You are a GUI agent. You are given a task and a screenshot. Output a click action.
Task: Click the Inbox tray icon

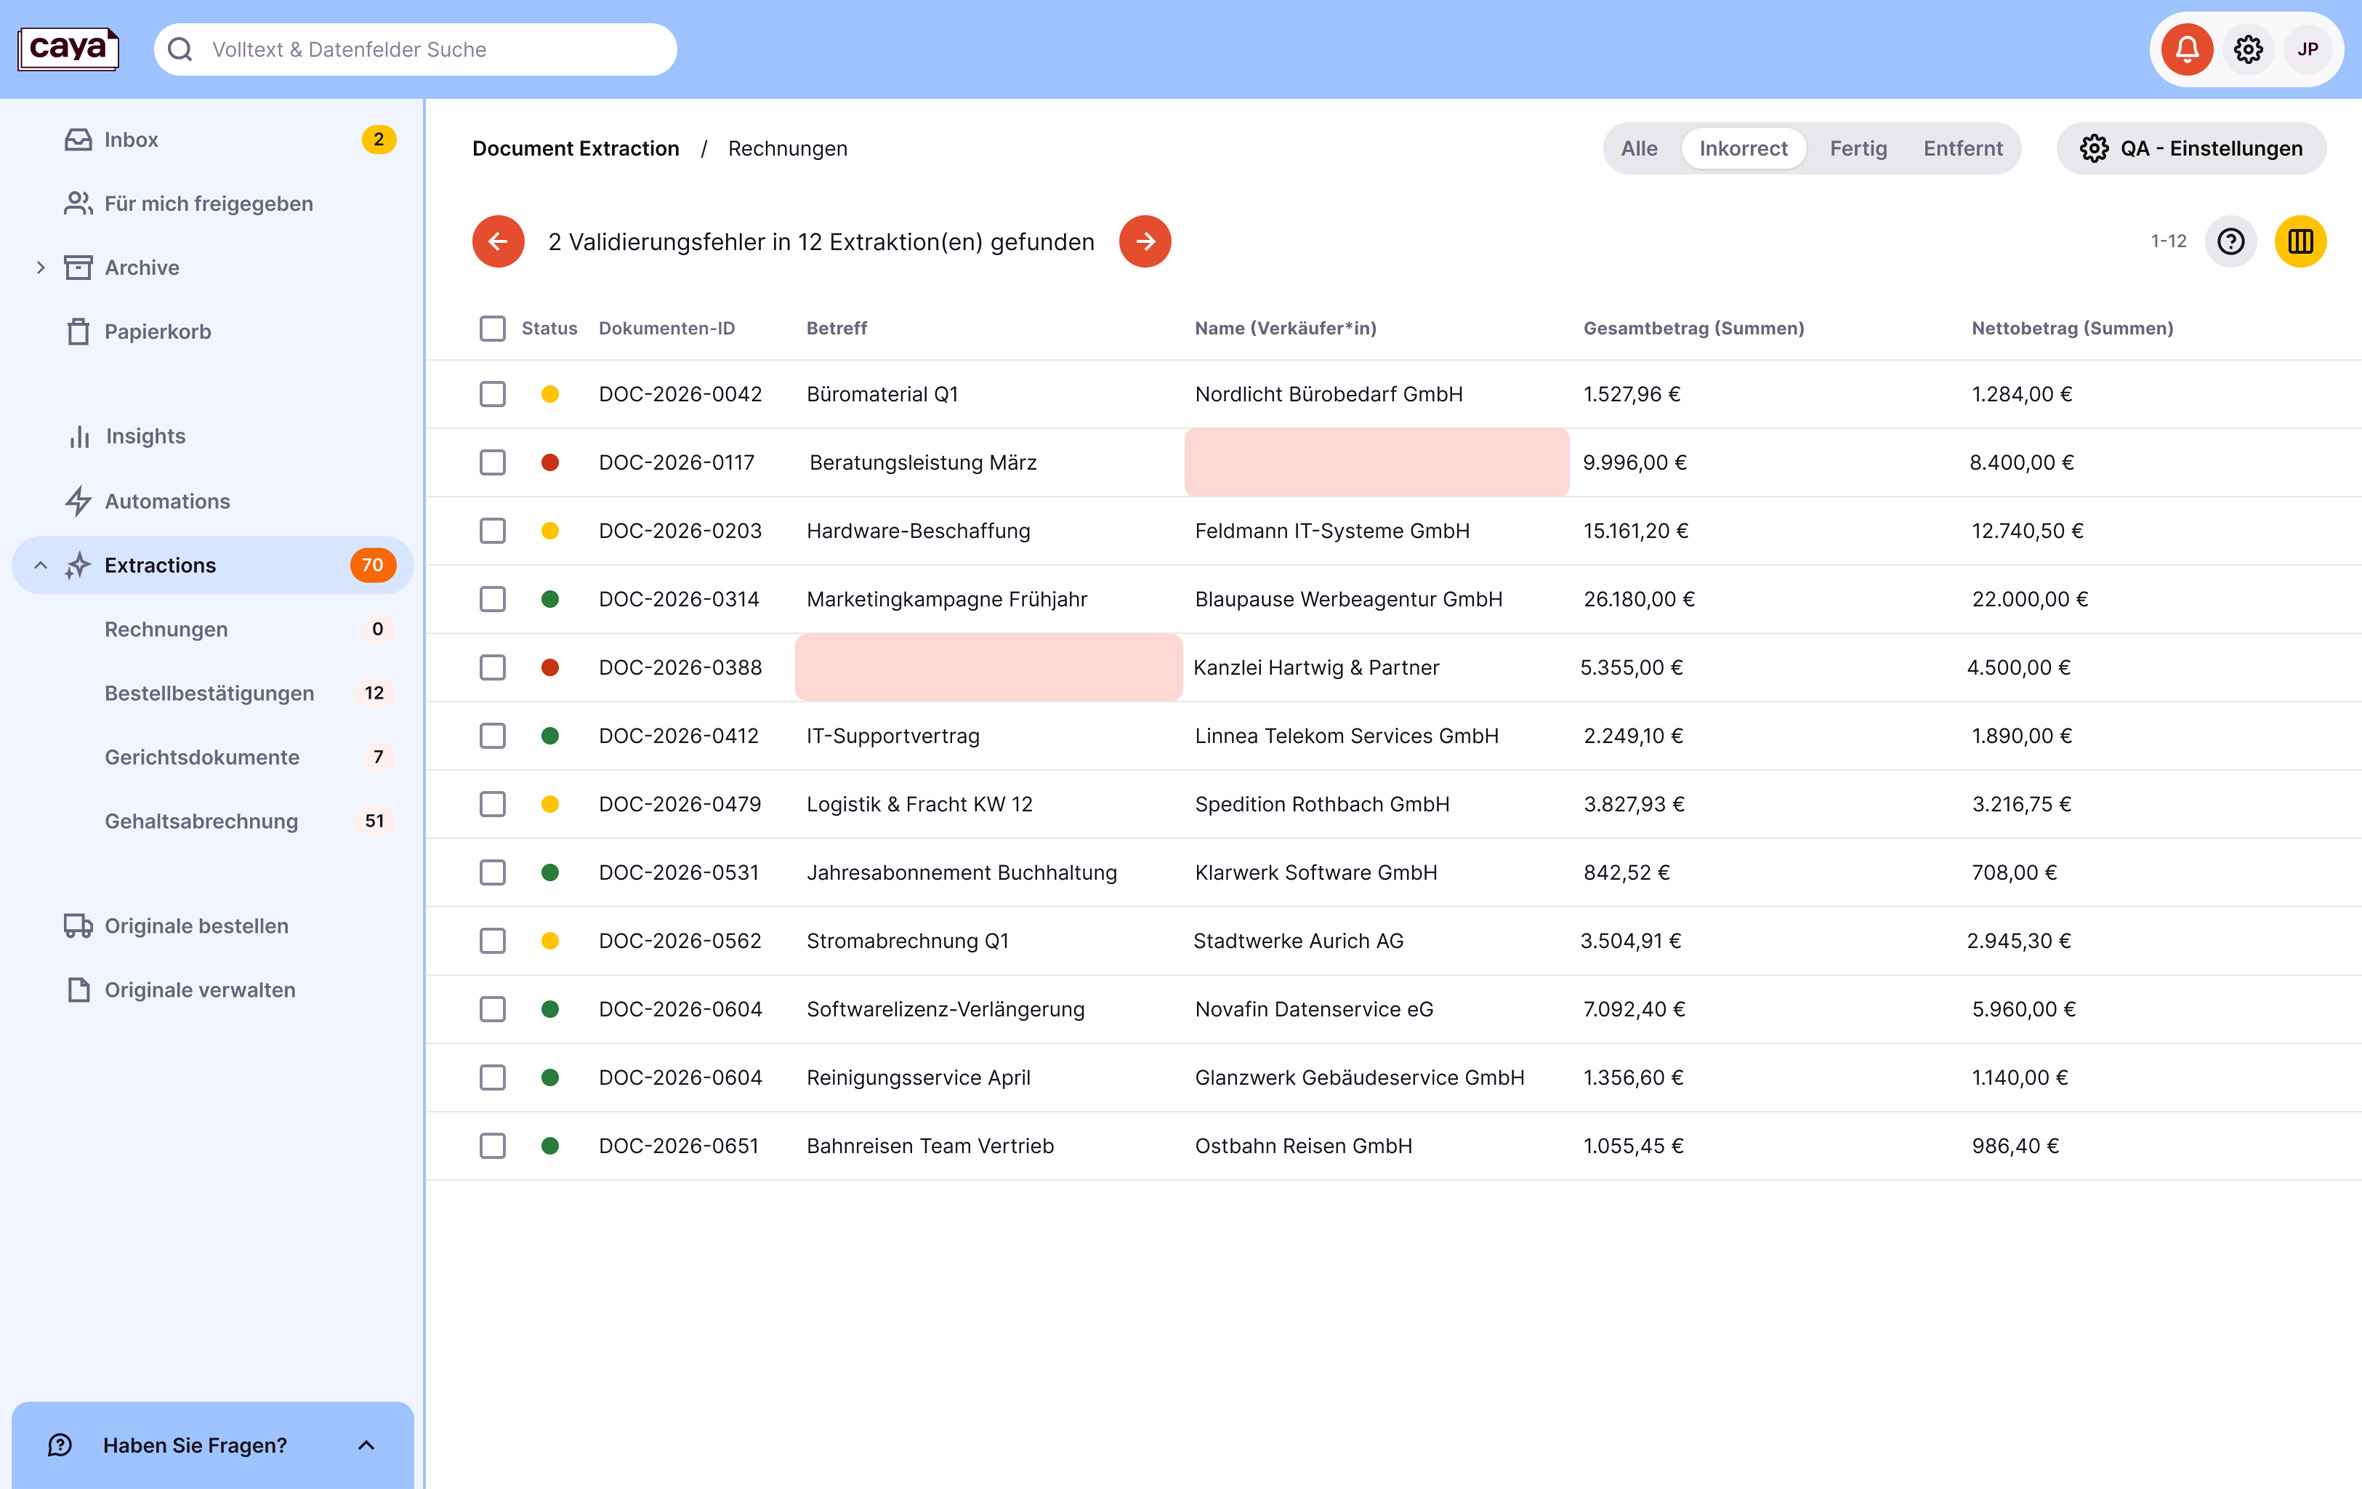click(78, 139)
